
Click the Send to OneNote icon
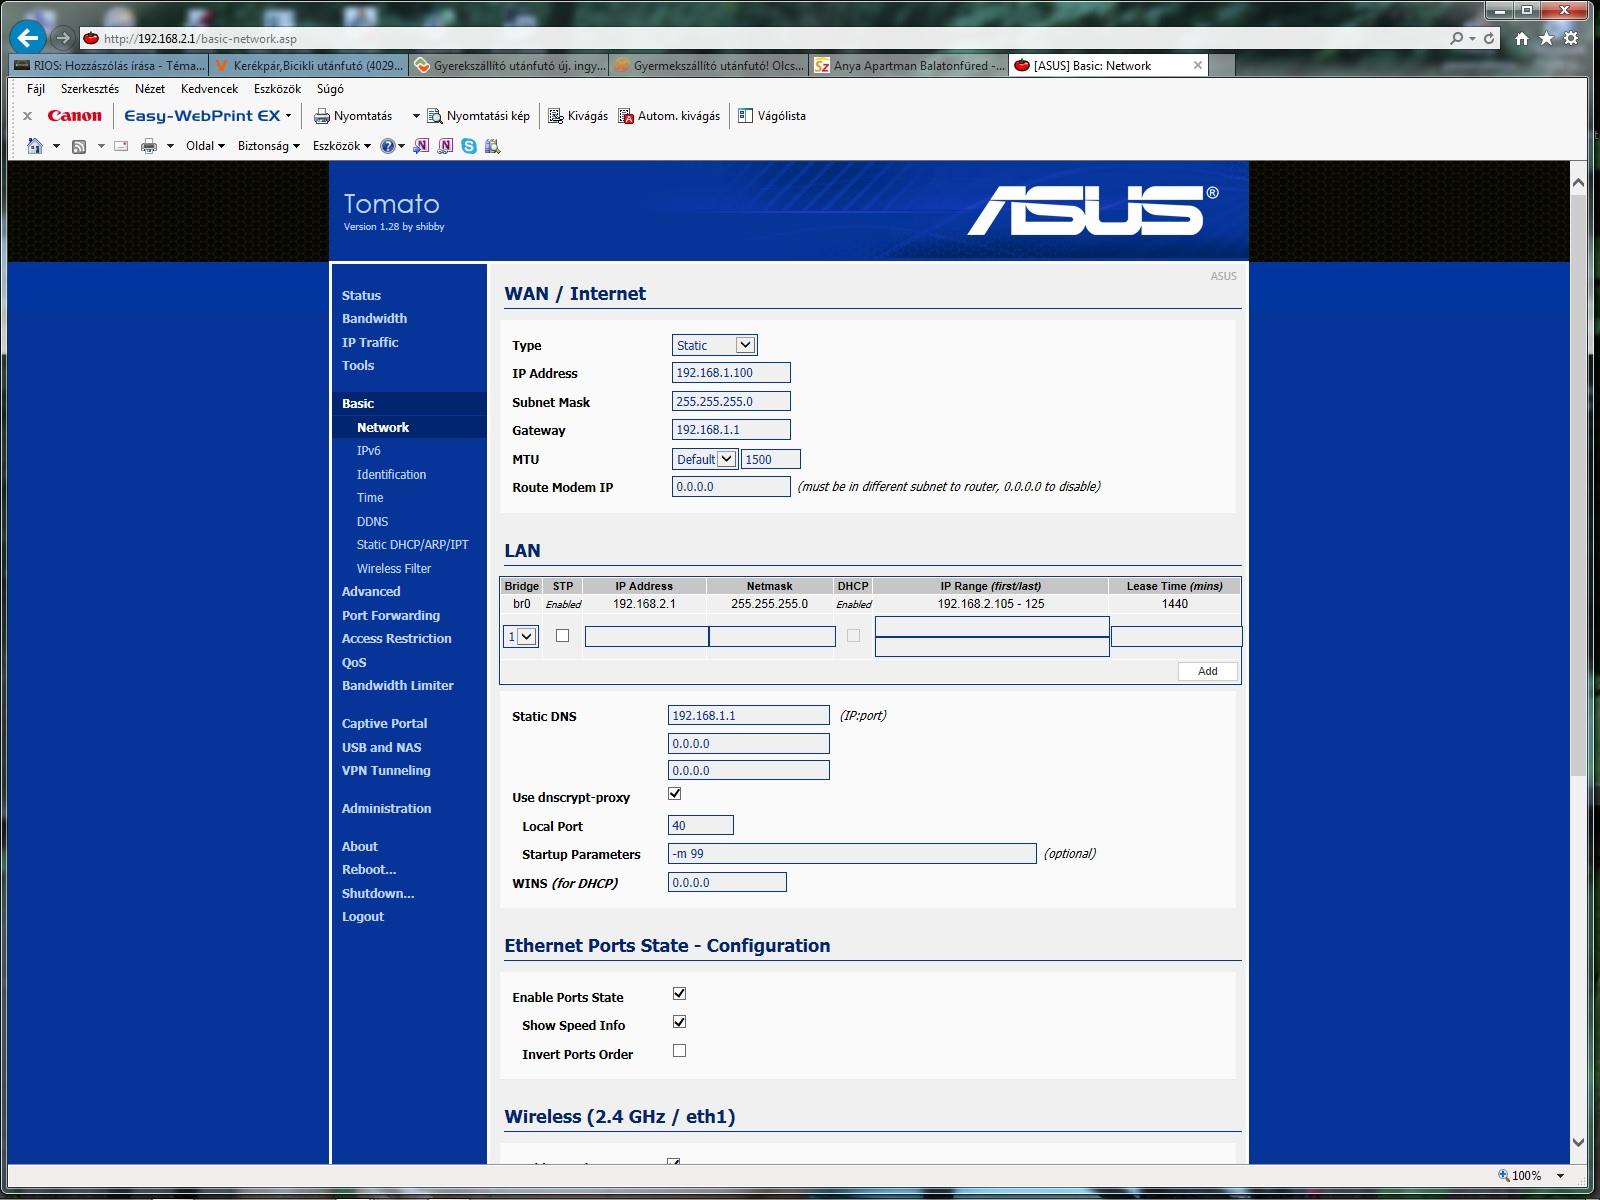tap(421, 146)
